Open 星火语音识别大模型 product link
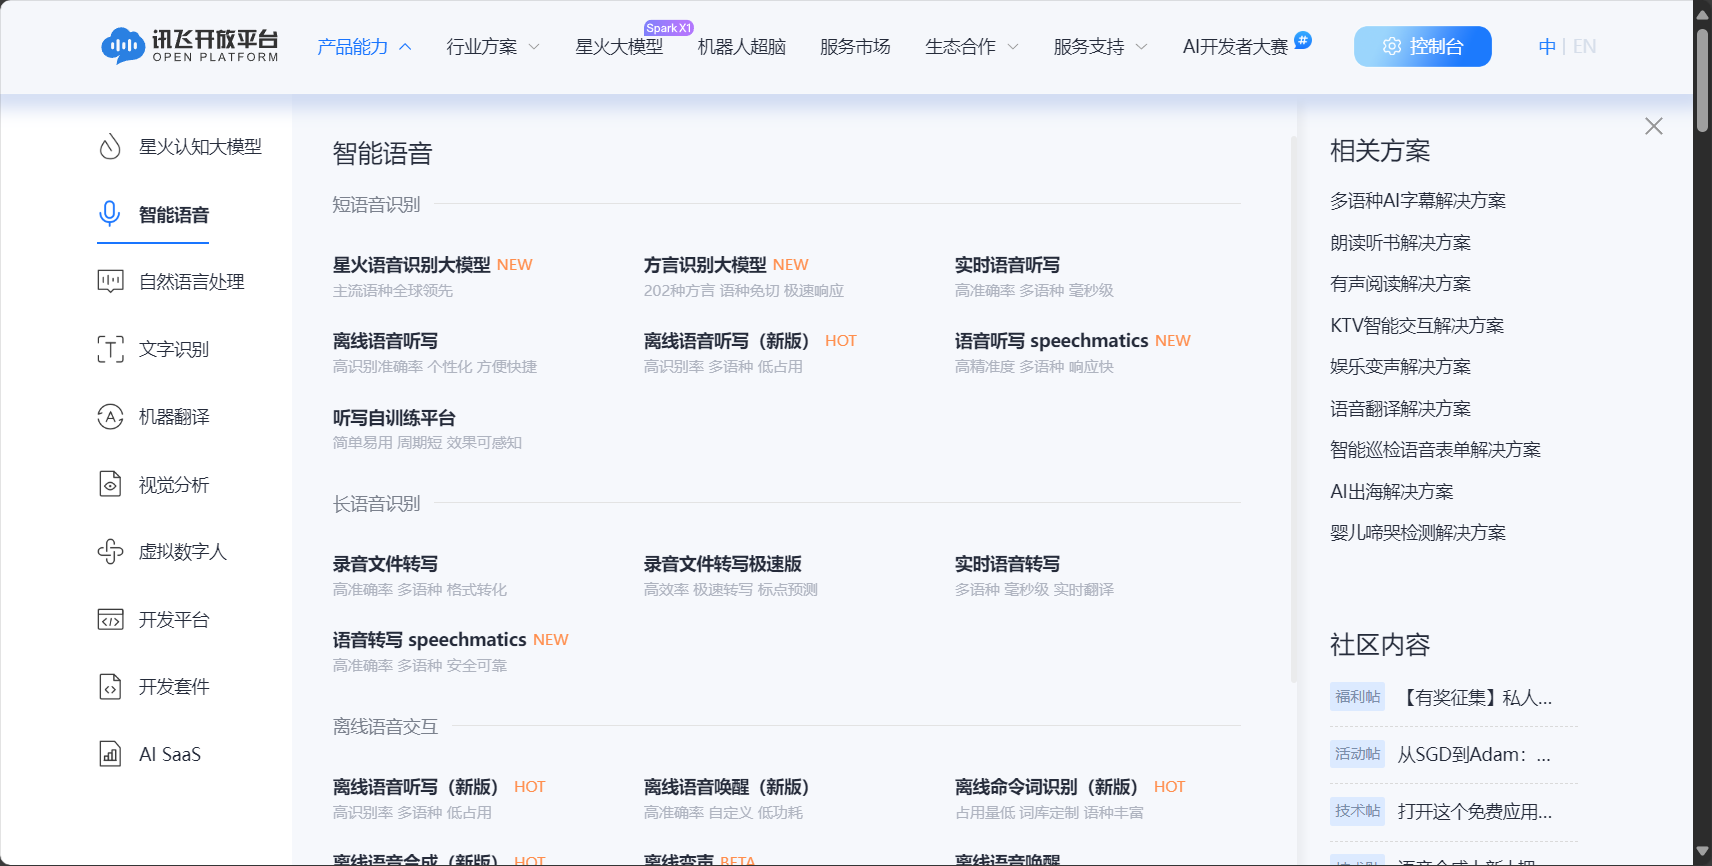The height and width of the screenshot is (866, 1712). click(412, 265)
